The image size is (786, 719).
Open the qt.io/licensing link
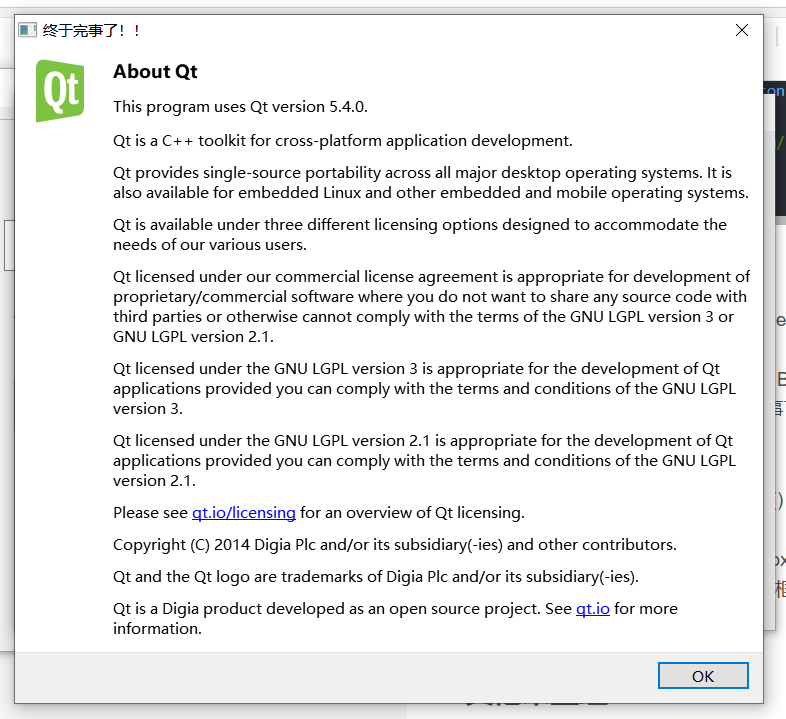pos(244,513)
